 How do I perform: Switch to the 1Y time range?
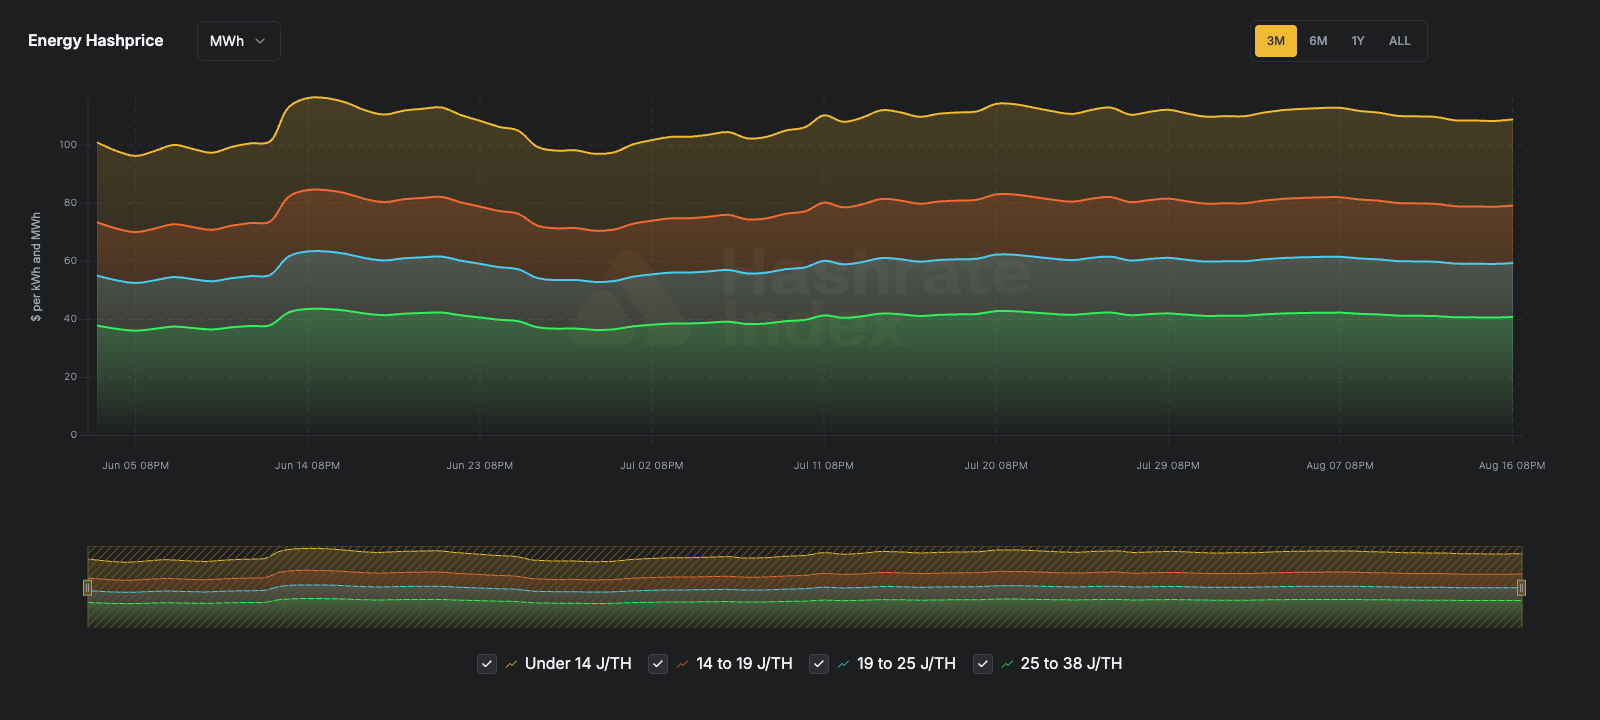coord(1358,41)
